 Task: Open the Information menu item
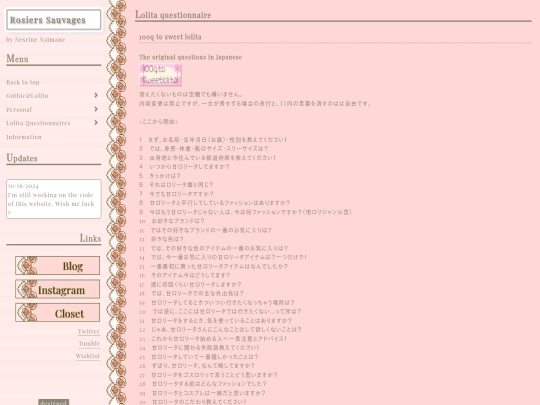(x=24, y=137)
